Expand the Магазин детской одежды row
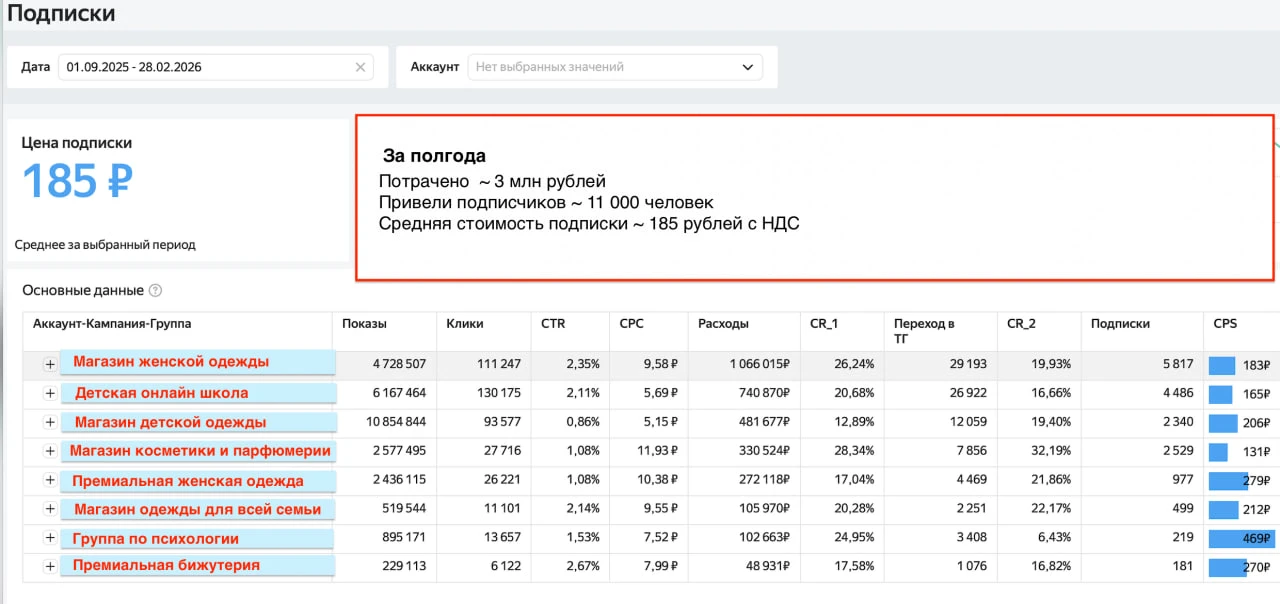The image size is (1280, 604). tap(49, 423)
